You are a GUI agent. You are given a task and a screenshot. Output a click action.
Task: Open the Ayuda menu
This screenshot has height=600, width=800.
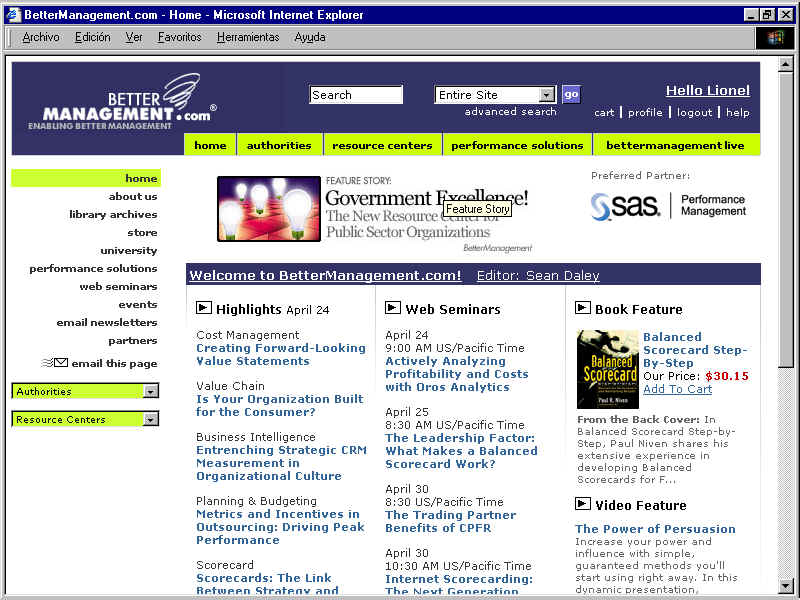(x=310, y=37)
